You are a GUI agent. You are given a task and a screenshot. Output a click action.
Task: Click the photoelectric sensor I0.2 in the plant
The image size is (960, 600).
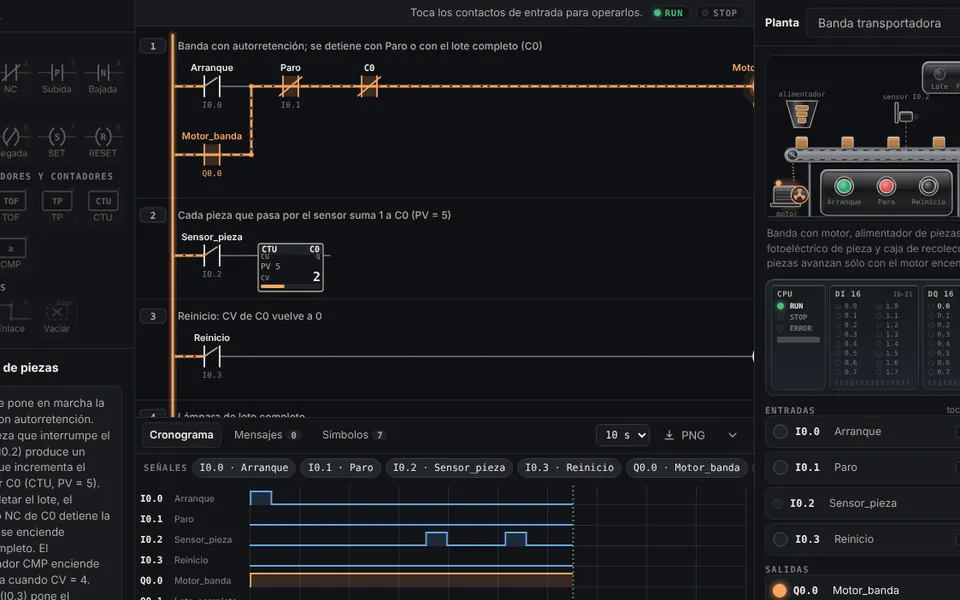pyautogui.click(x=903, y=114)
